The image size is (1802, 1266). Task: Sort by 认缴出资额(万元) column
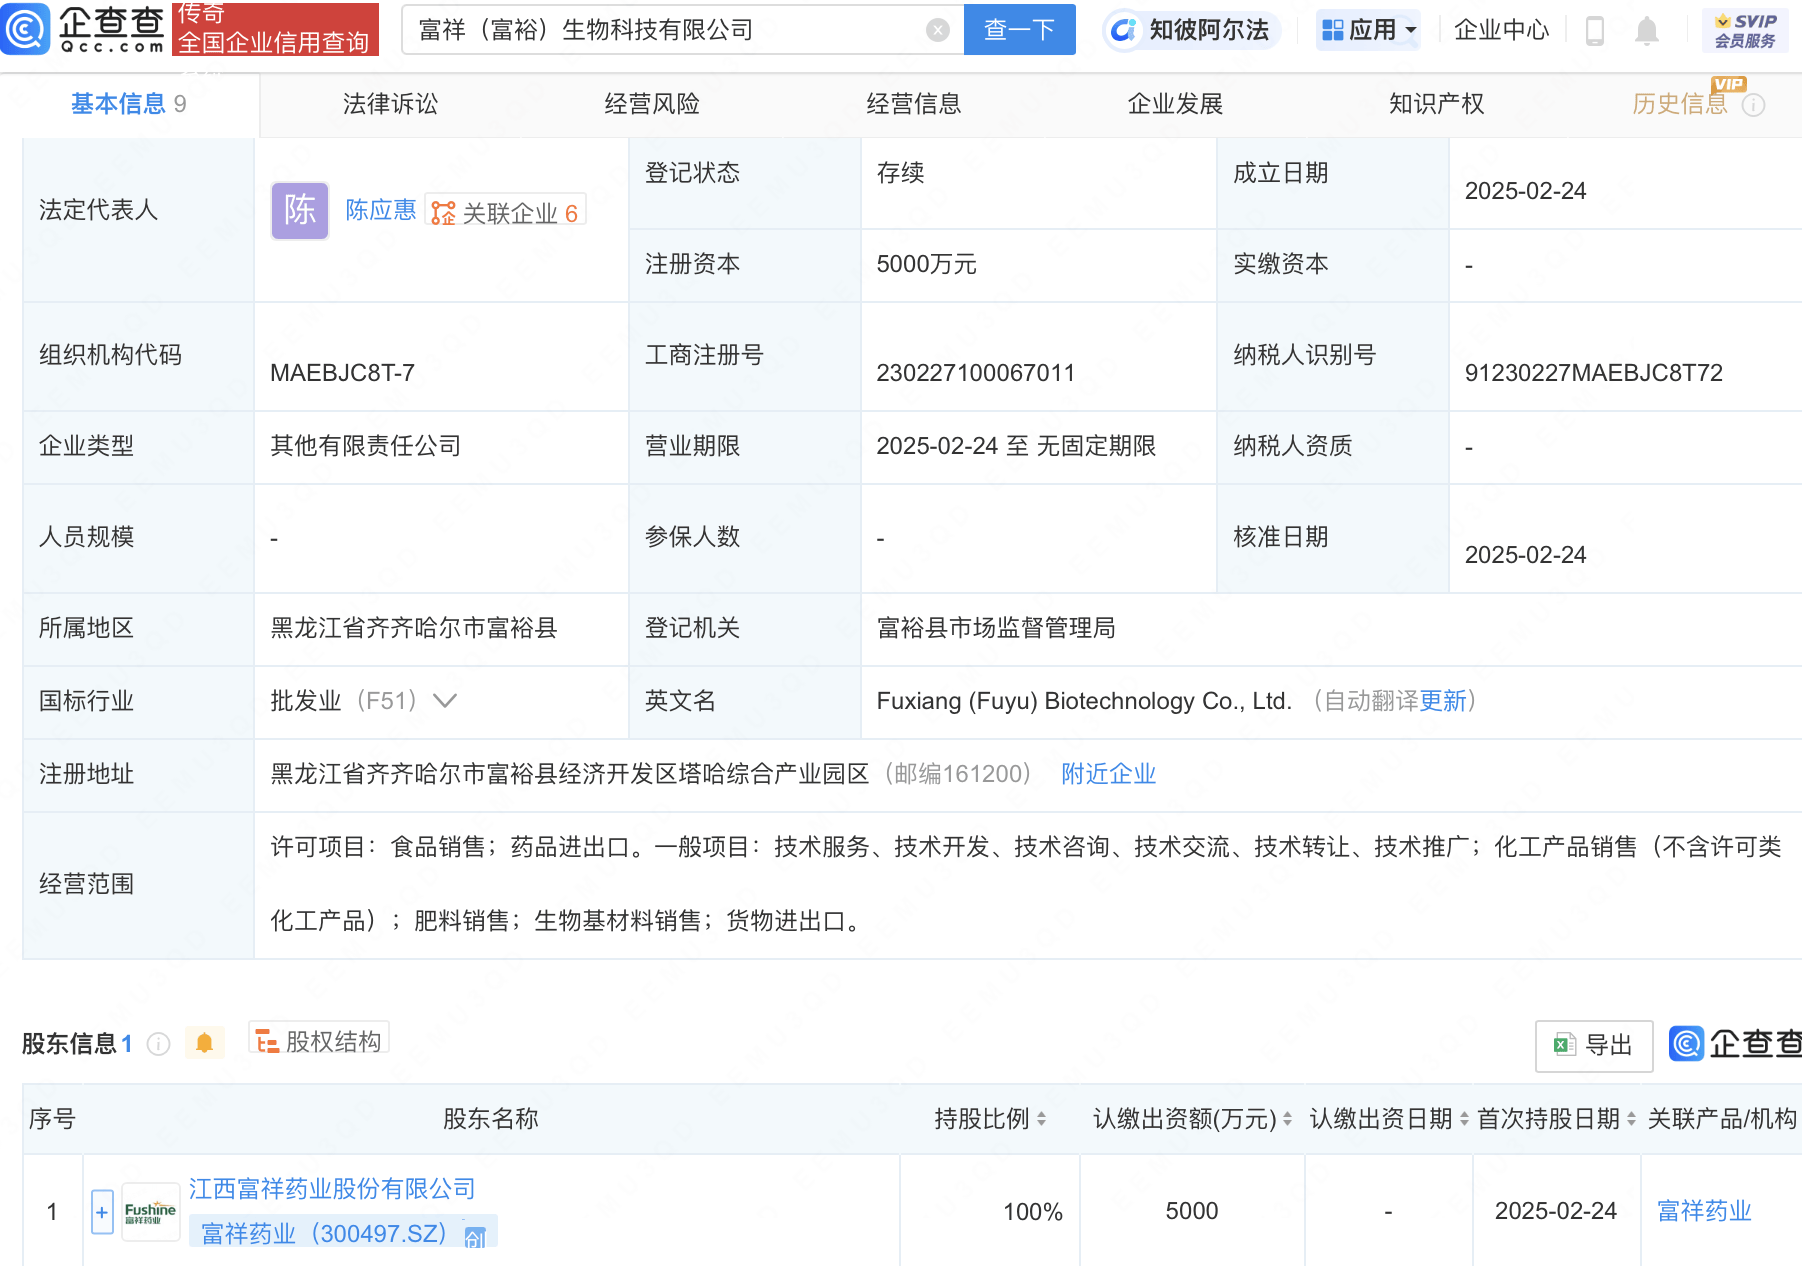(1288, 1119)
